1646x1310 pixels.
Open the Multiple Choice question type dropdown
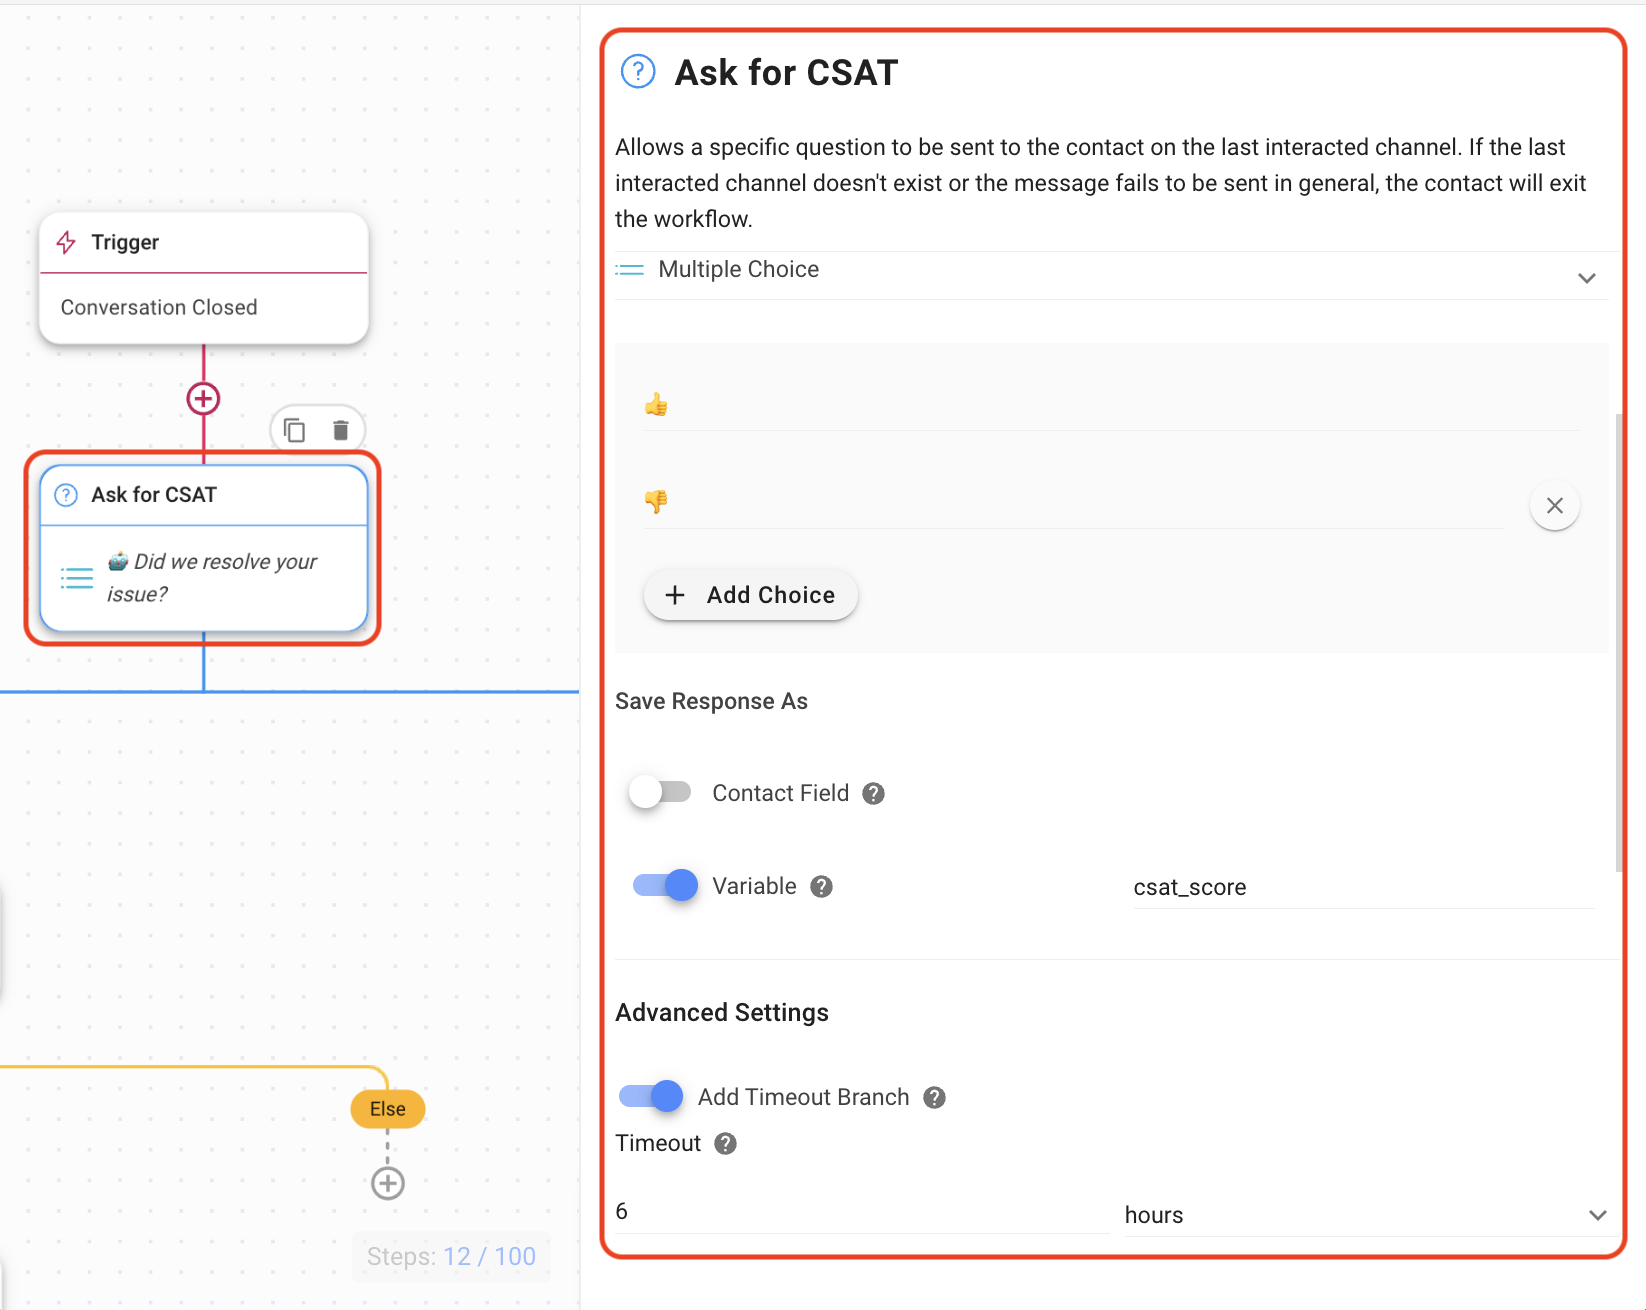pyautogui.click(x=1586, y=277)
